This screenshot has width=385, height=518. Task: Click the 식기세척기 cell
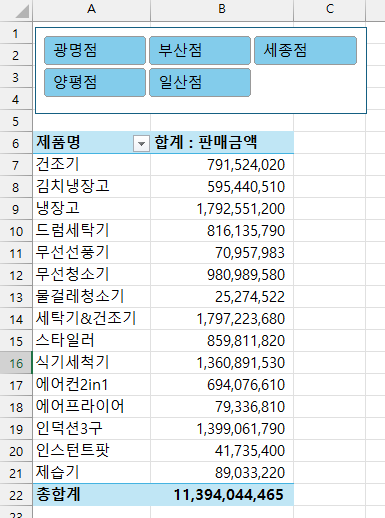[x=92, y=363]
